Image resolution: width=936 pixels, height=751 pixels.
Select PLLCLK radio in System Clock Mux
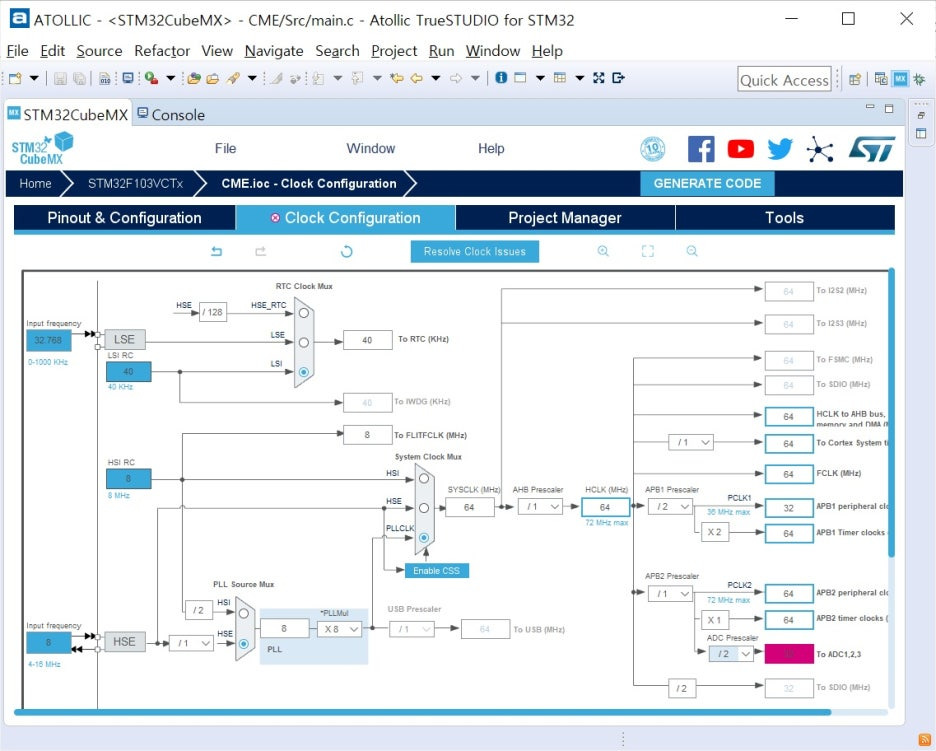tap(424, 537)
